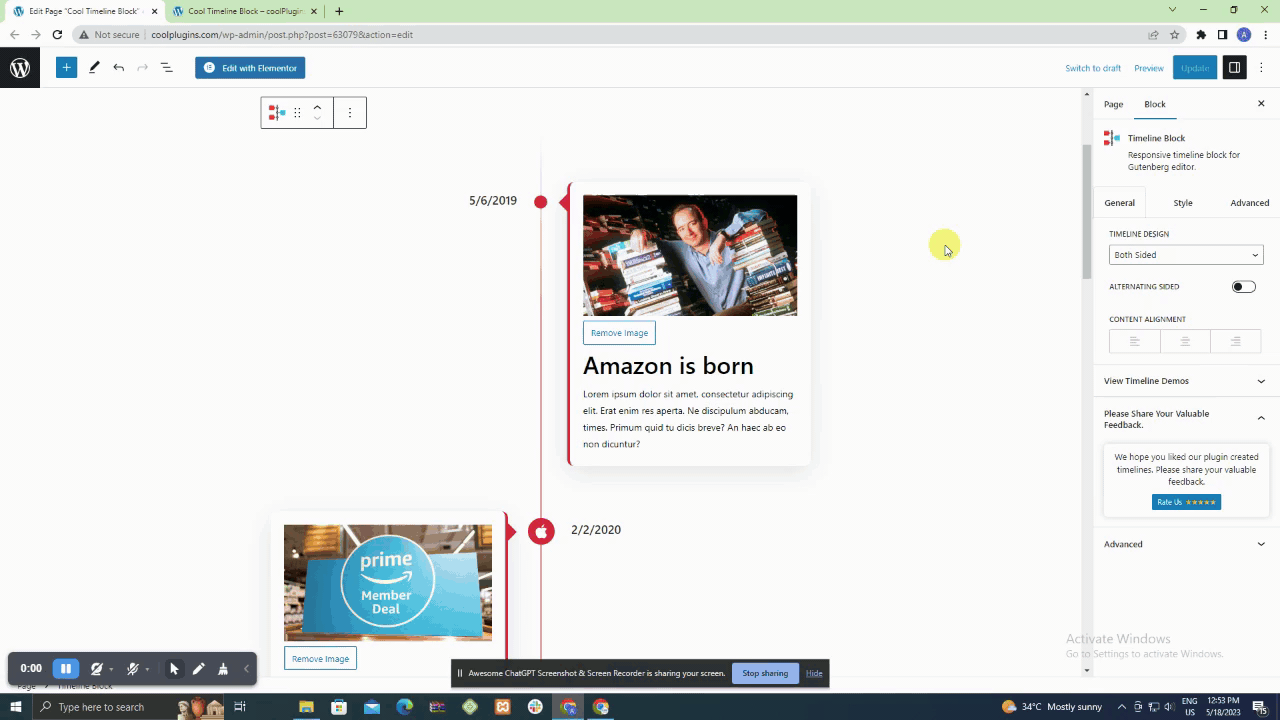Open the webcam options dropdown arrow

[x=111, y=669]
